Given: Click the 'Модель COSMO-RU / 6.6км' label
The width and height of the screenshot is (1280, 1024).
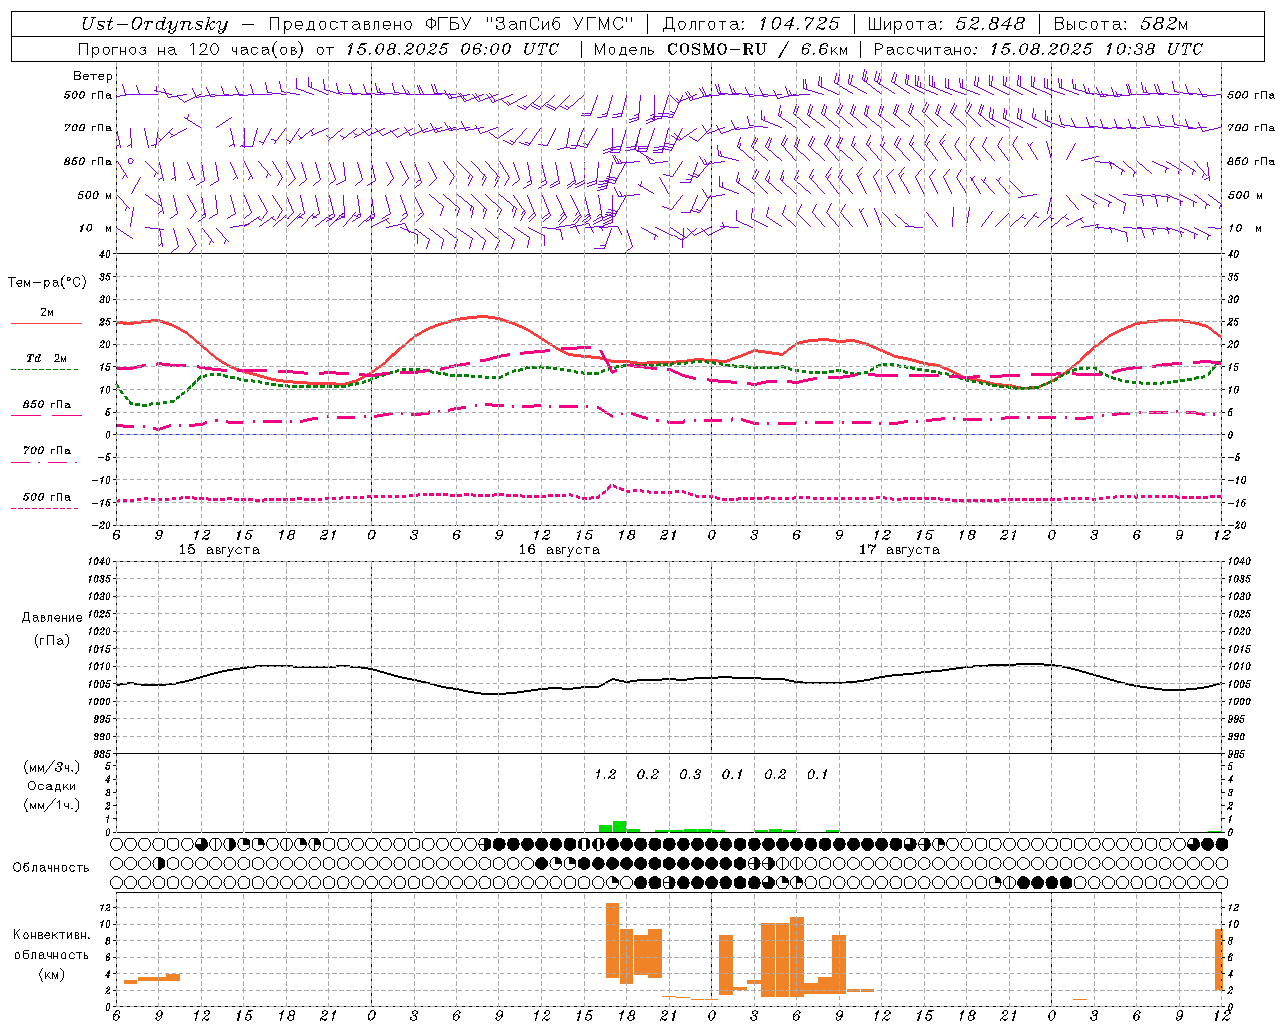Looking at the screenshot, I should 721,49.
